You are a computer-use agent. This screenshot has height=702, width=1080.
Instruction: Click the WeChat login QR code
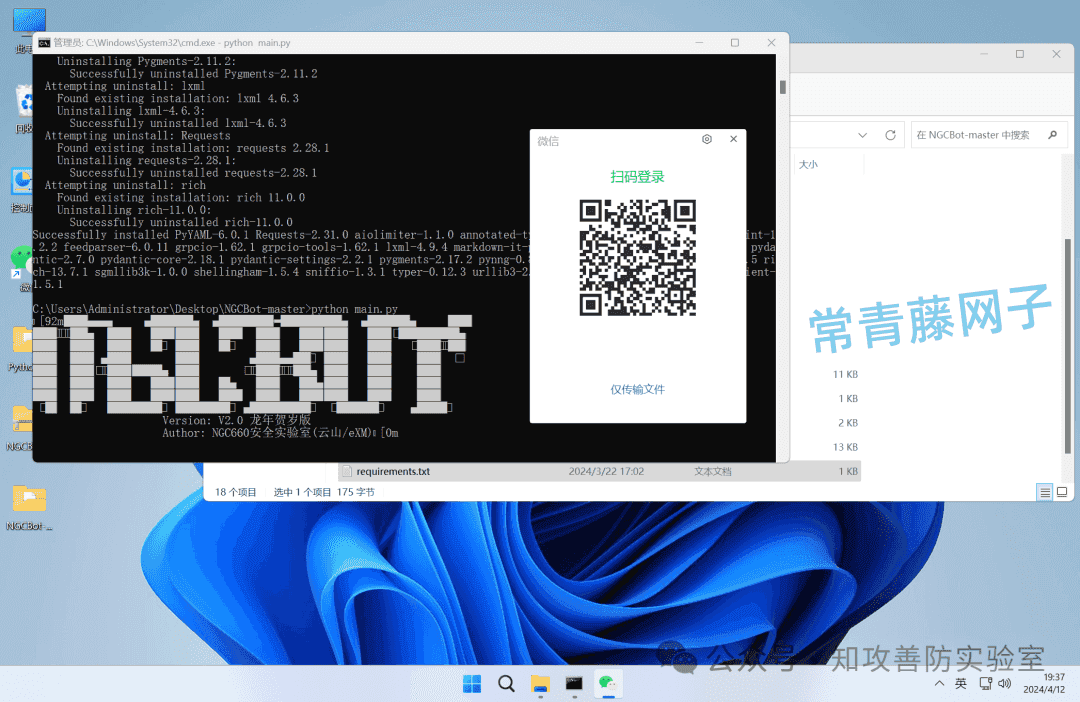click(x=638, y=258)
